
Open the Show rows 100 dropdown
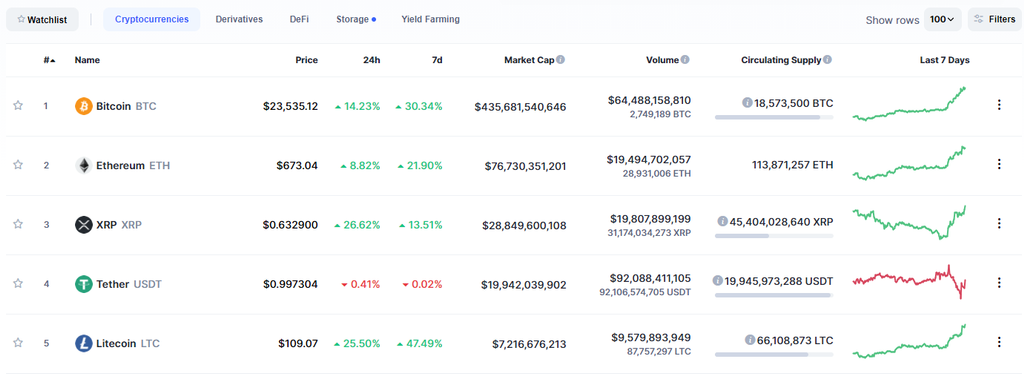tap(942, 20)
